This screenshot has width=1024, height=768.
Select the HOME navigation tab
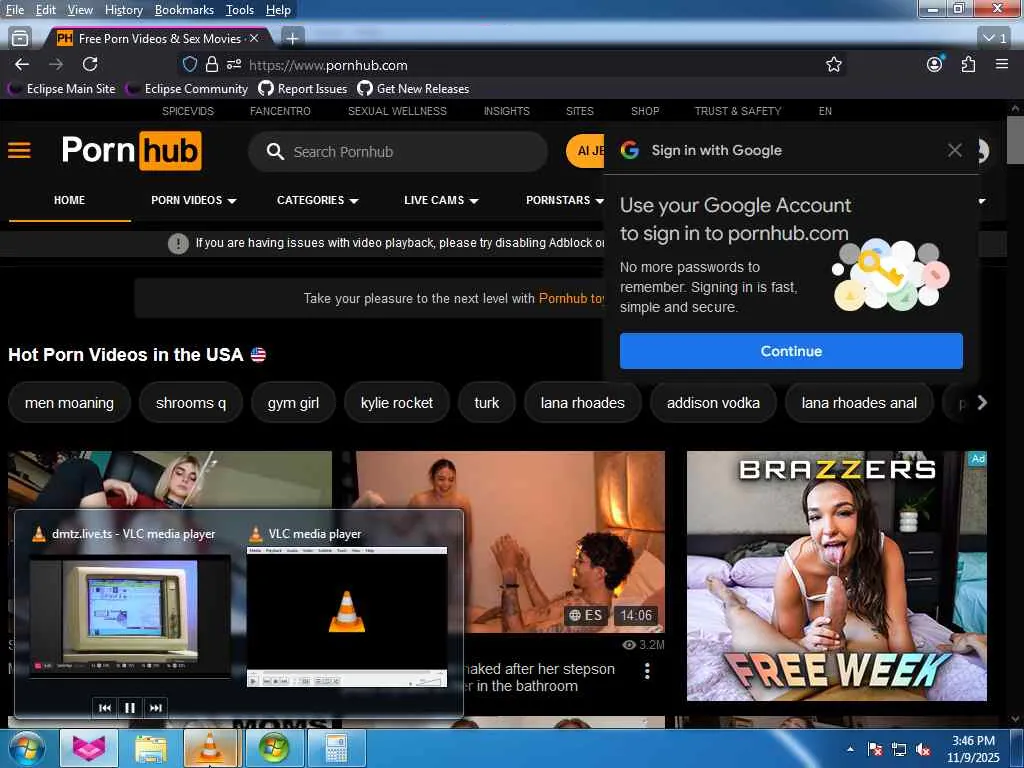click(69, 200)
